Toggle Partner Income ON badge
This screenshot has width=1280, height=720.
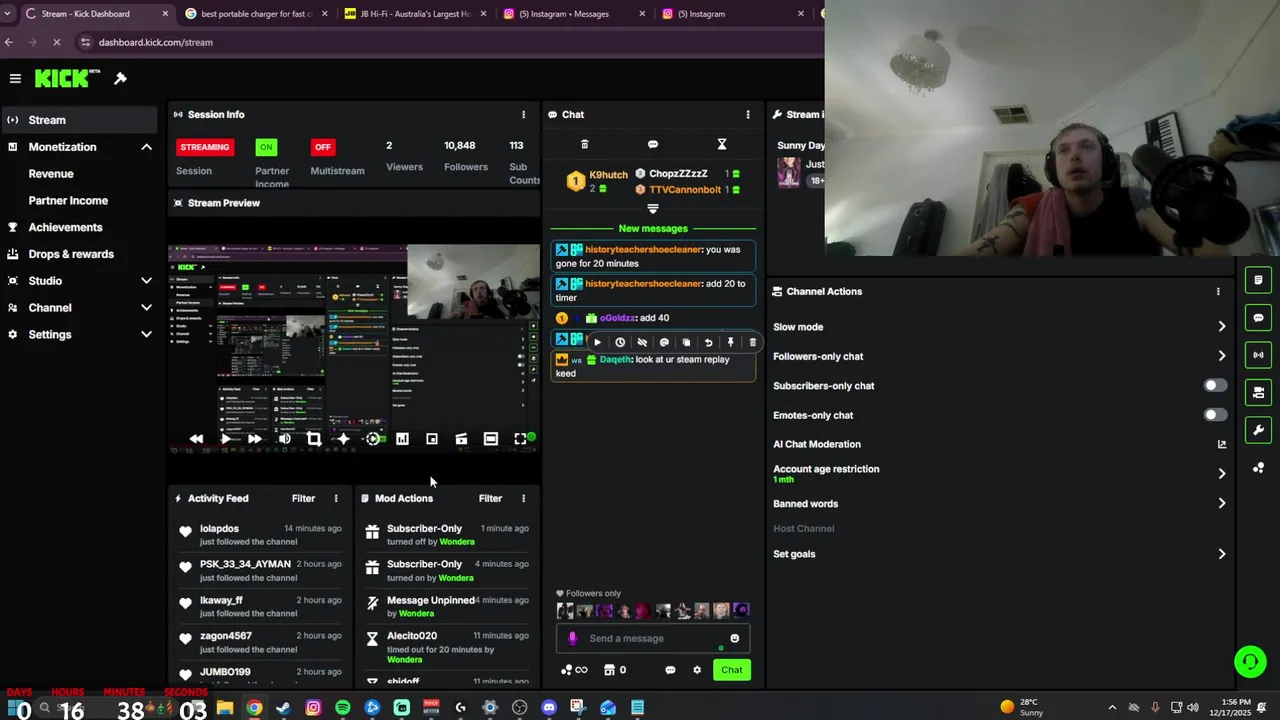[x=266, y=147]
